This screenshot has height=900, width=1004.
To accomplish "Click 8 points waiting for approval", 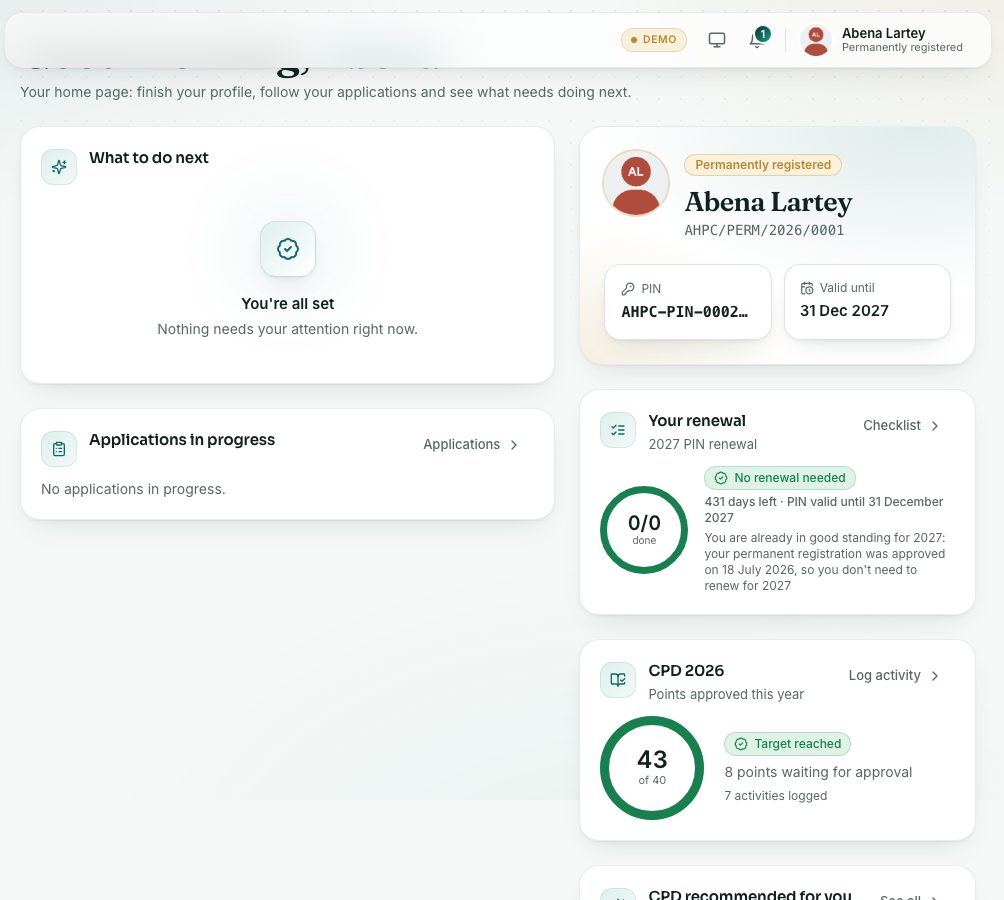I will click(x=818, y=772).
